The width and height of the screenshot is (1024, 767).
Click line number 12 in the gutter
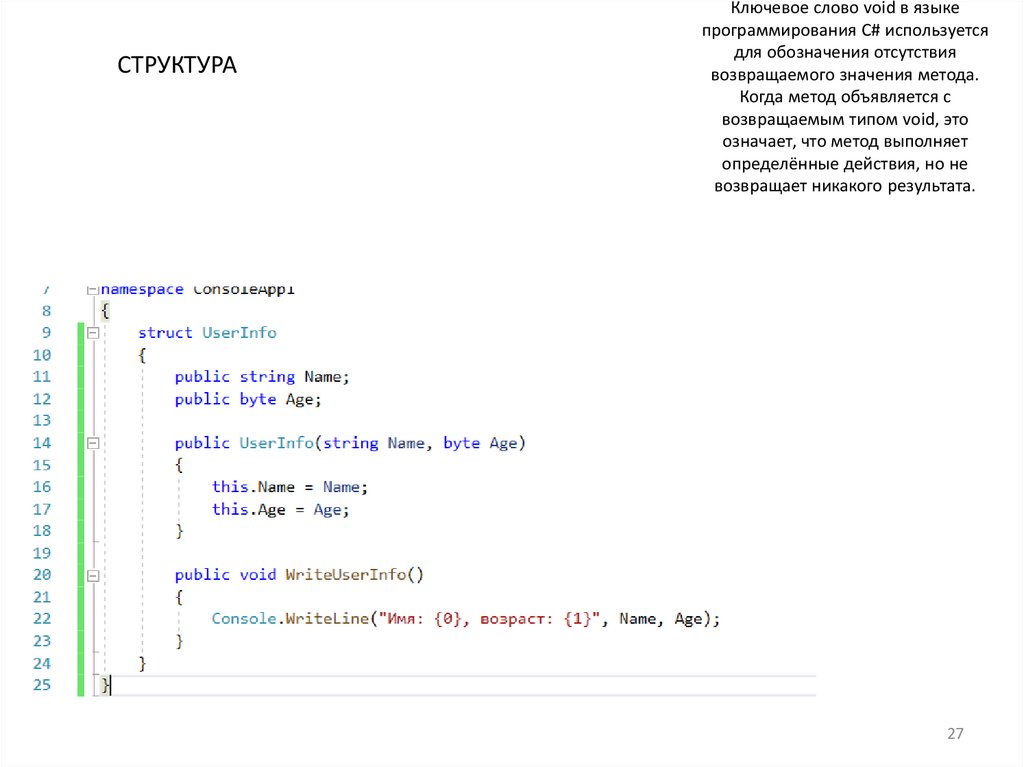click(41, 399)
